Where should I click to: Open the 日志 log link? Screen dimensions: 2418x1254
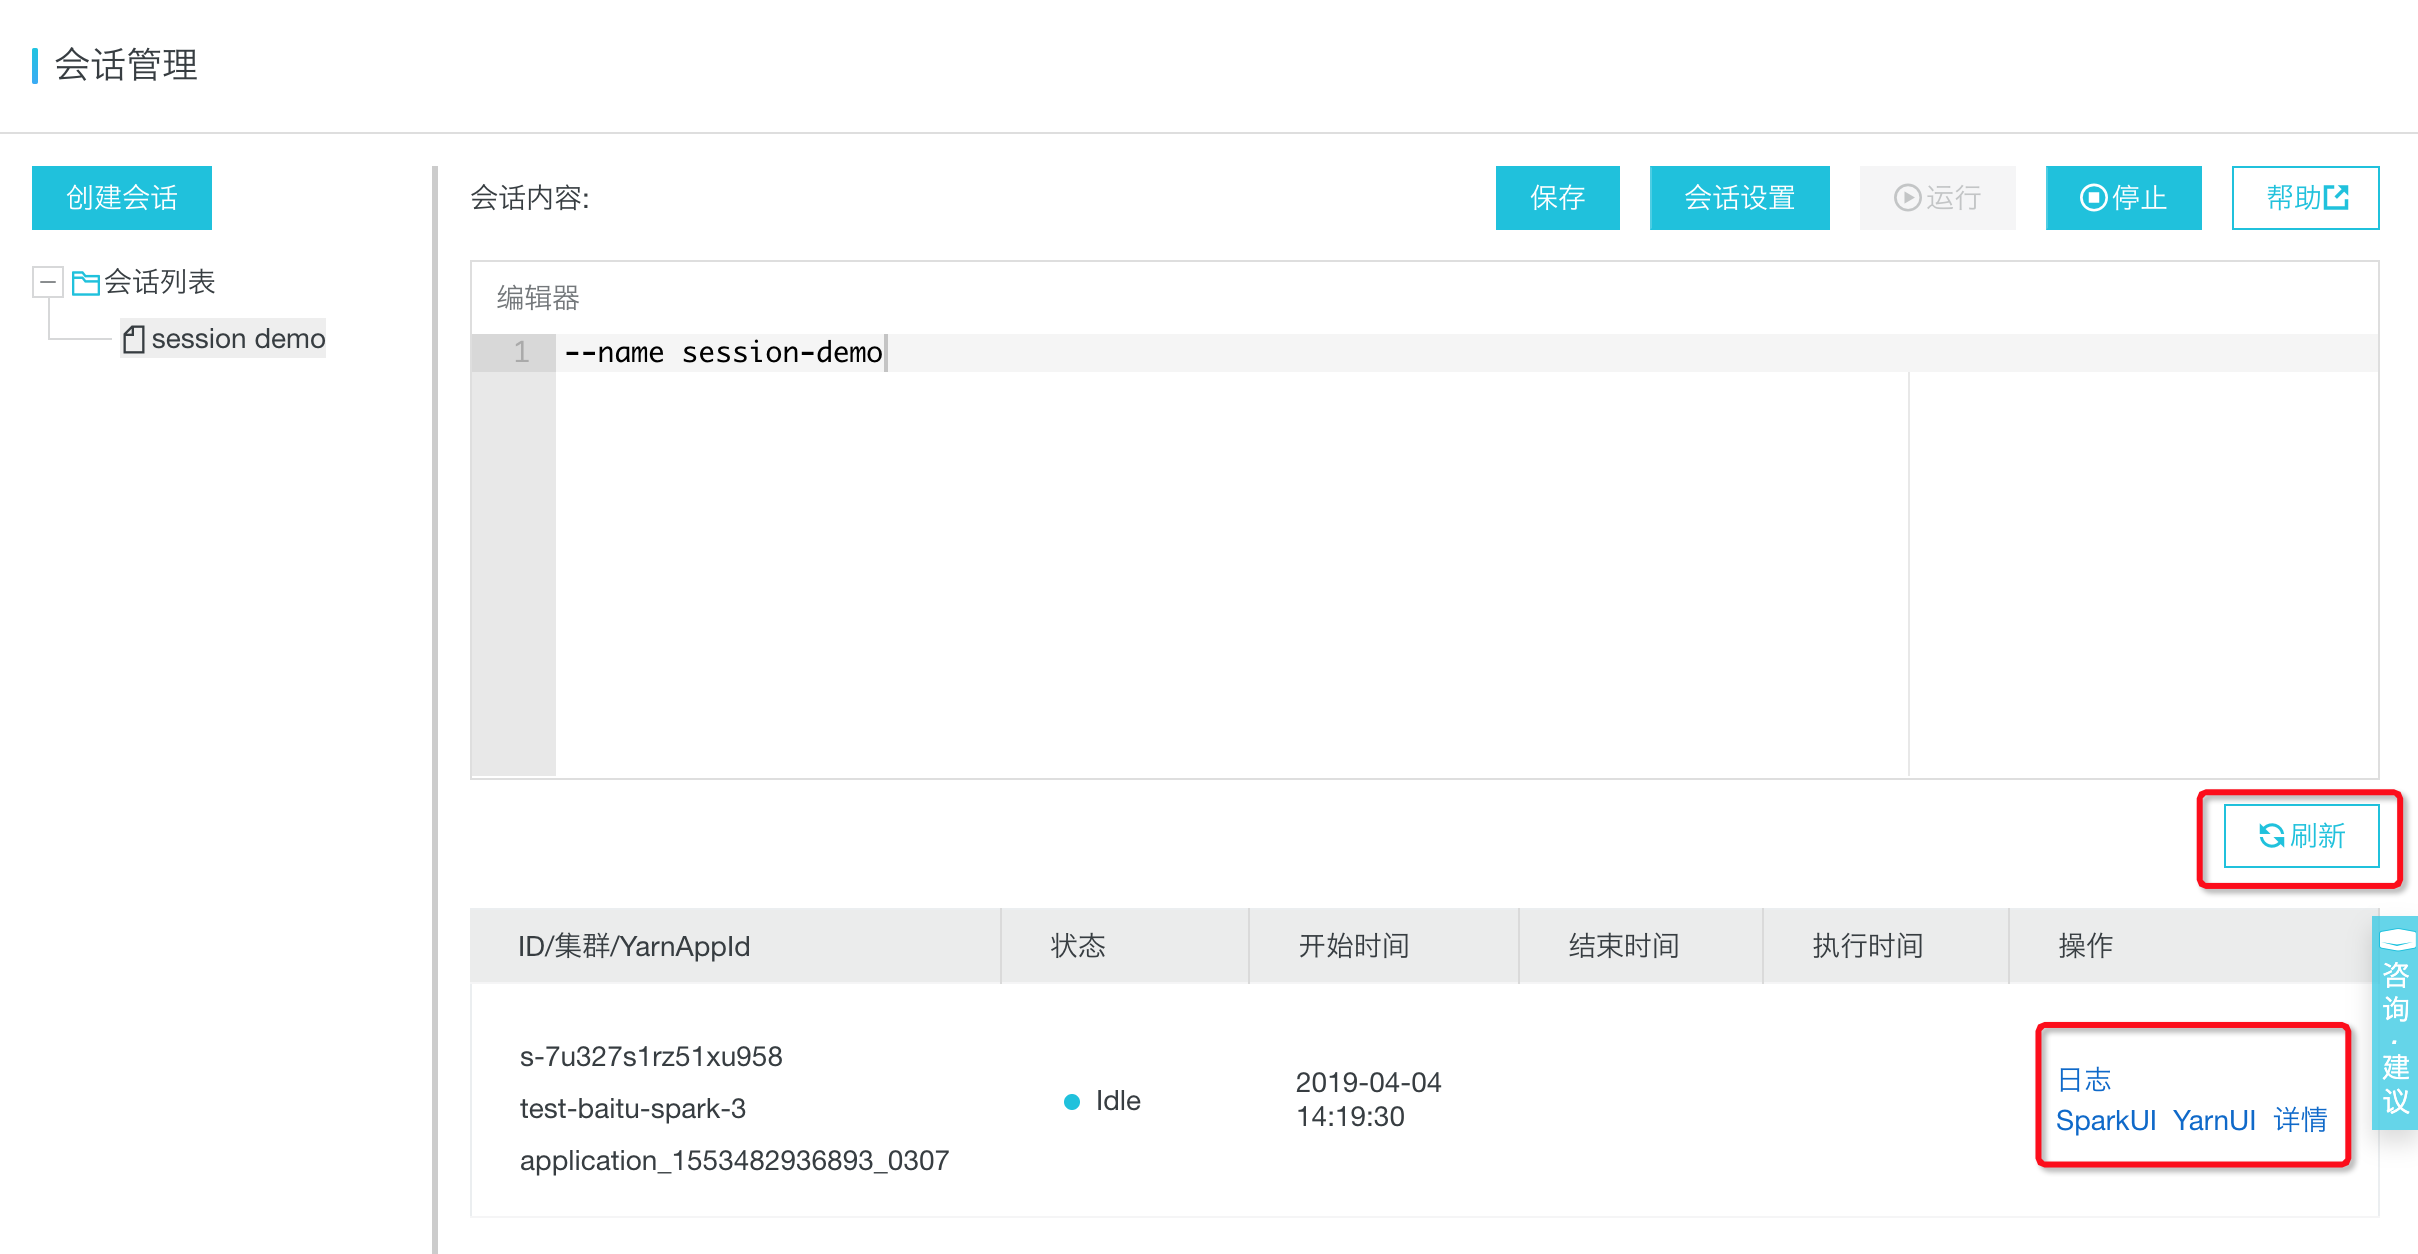[2084, 1080]
